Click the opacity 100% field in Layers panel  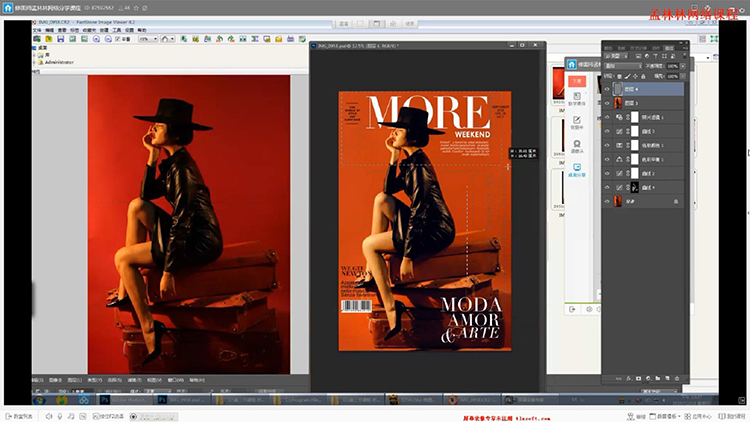point(673,66)
